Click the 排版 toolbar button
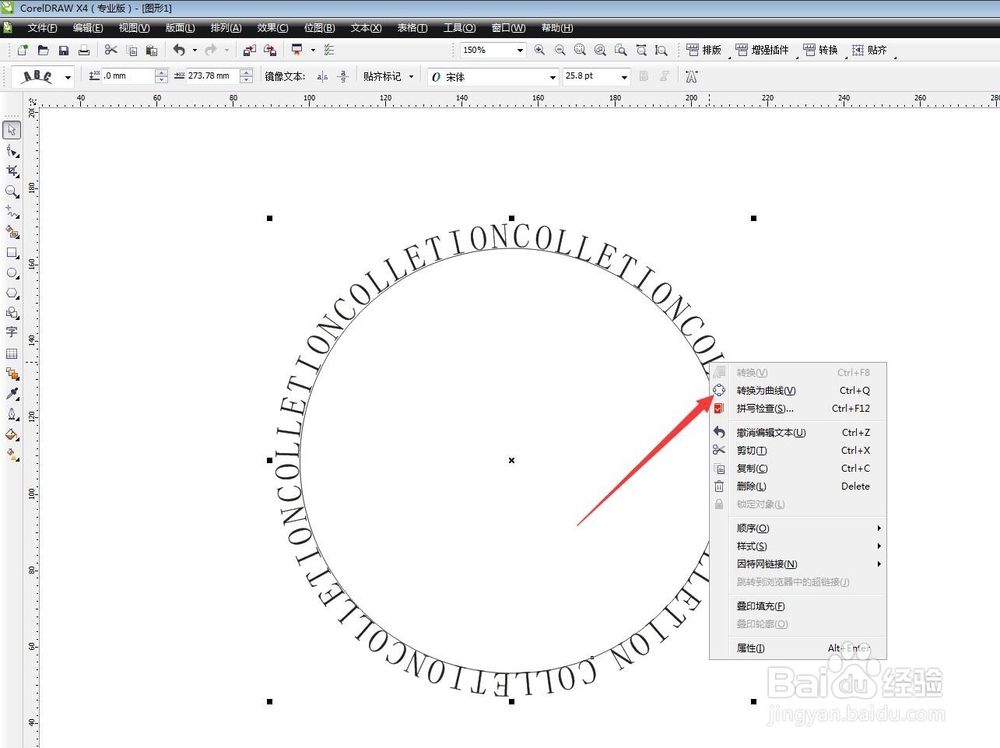 (x=703, y=50)
